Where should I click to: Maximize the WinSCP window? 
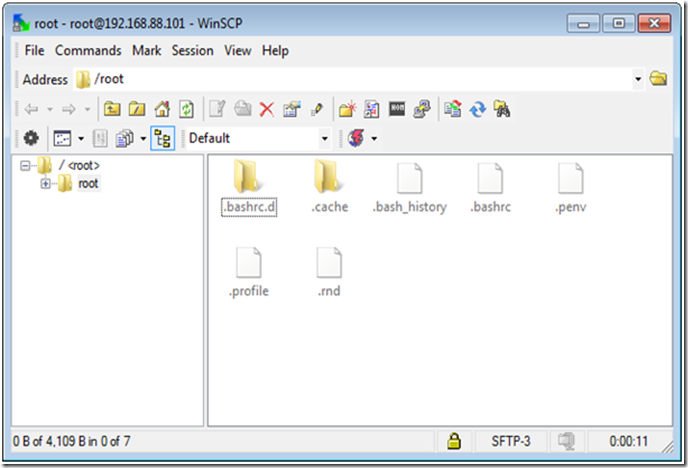tap(619, 23)
